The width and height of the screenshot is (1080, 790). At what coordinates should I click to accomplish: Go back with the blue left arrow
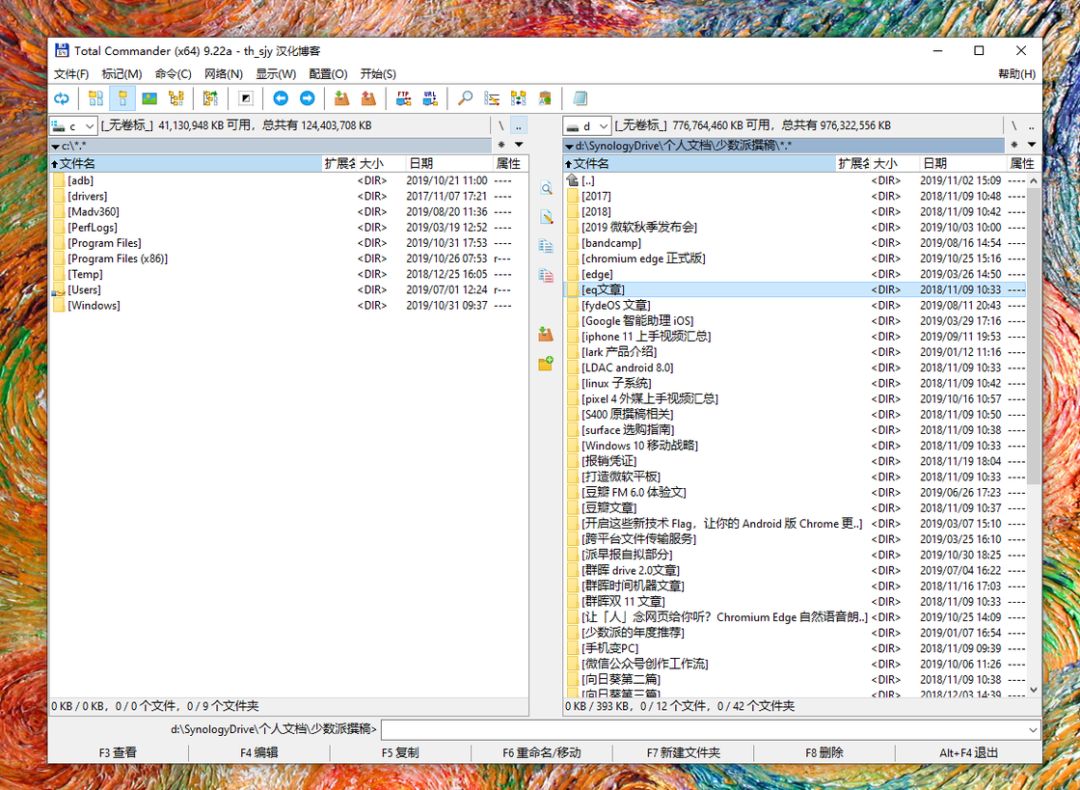280,98
